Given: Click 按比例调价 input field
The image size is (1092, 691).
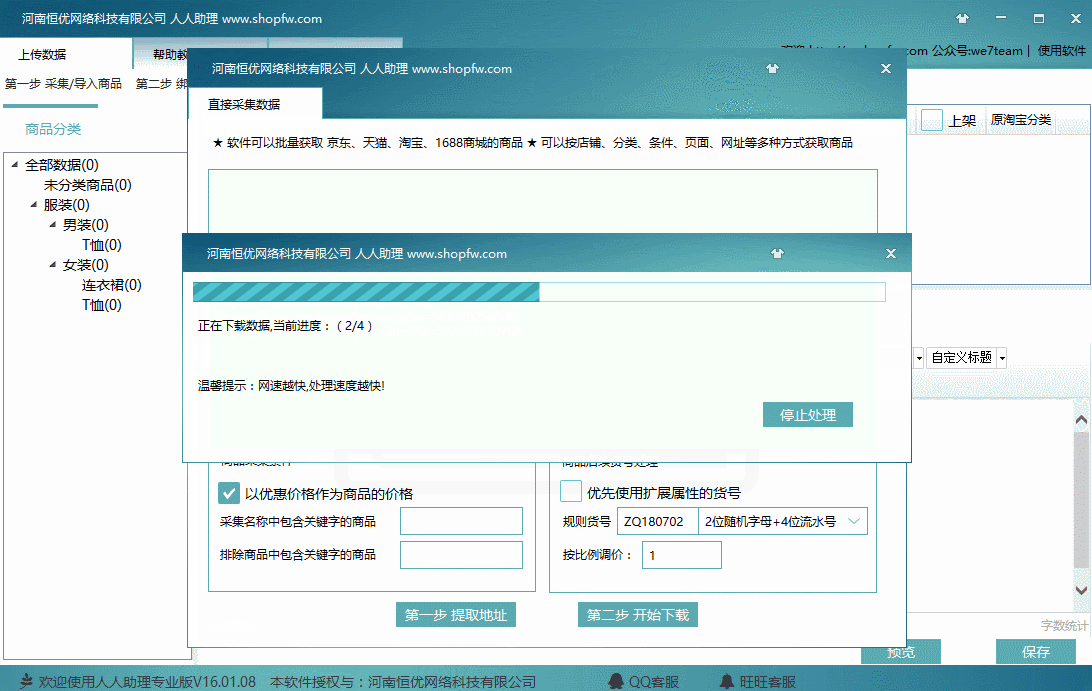Looking at the screenshot, I should pyautogui.click(x=682, y=555).
